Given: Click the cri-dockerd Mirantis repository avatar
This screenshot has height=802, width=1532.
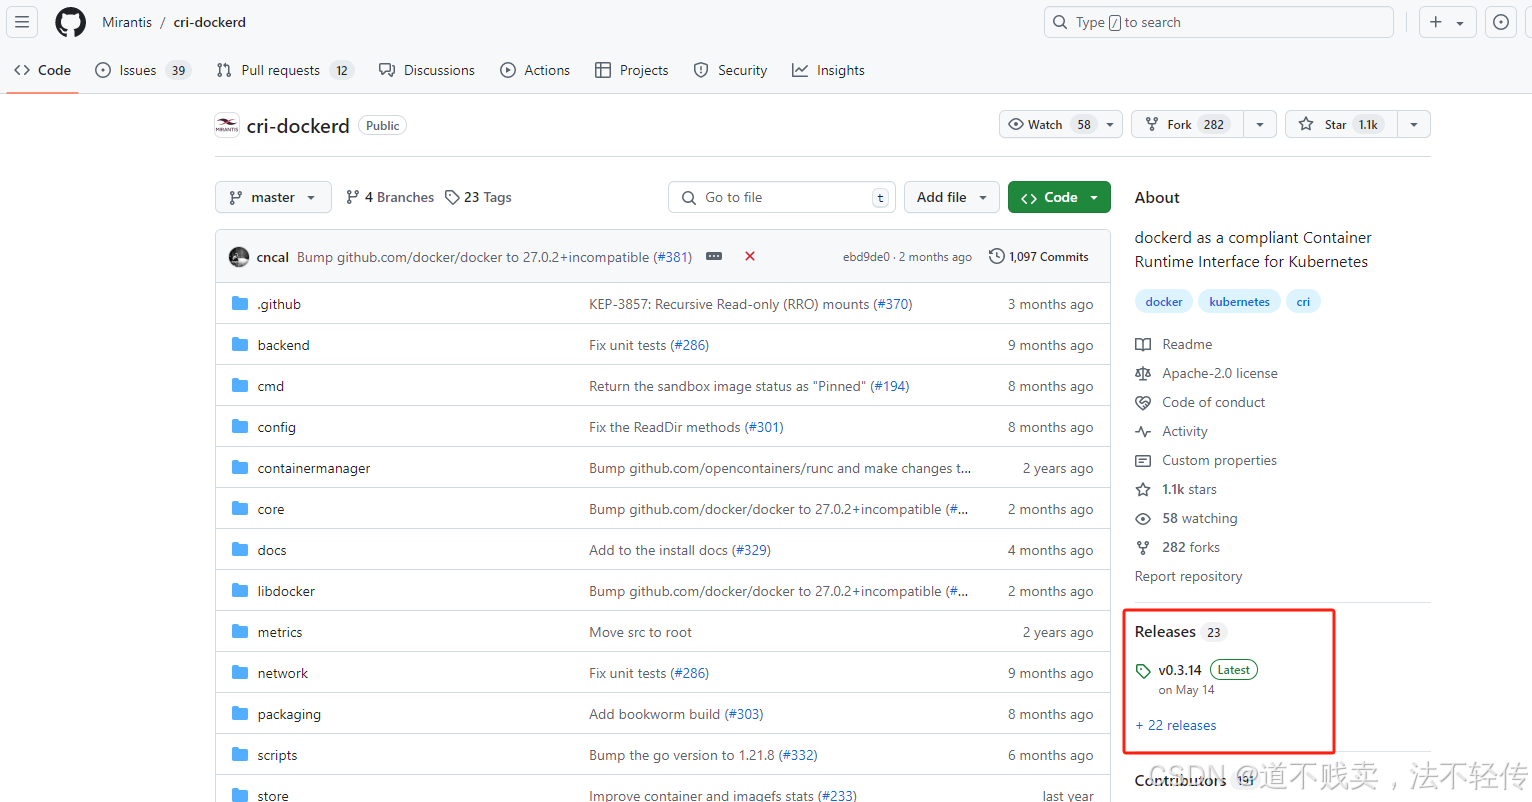Looking at the screenshot, I should pos(227,125).
